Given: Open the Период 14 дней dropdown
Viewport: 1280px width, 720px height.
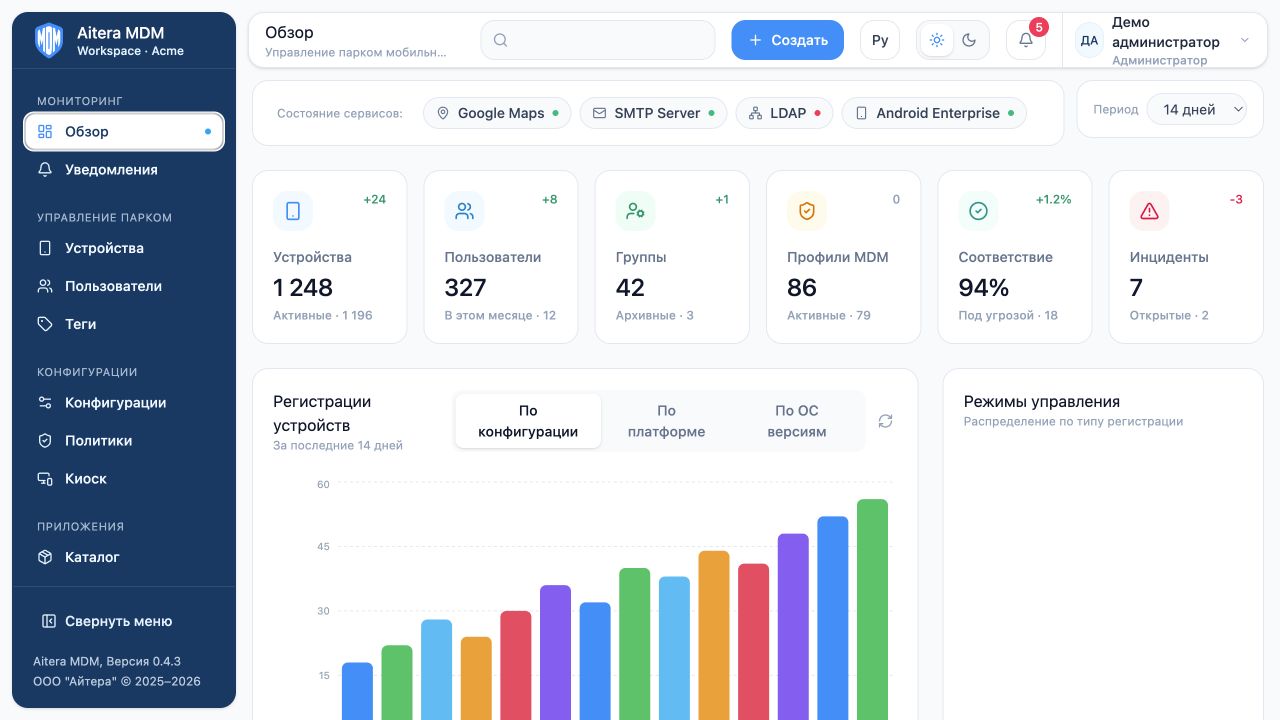Looking at the screenshot, I should pos(1197,110).
